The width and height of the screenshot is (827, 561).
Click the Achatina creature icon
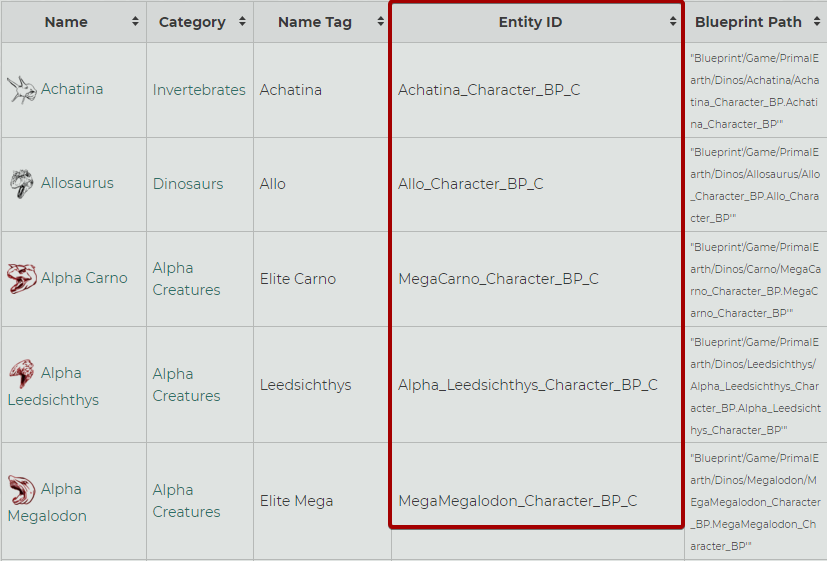coord(21,90)
